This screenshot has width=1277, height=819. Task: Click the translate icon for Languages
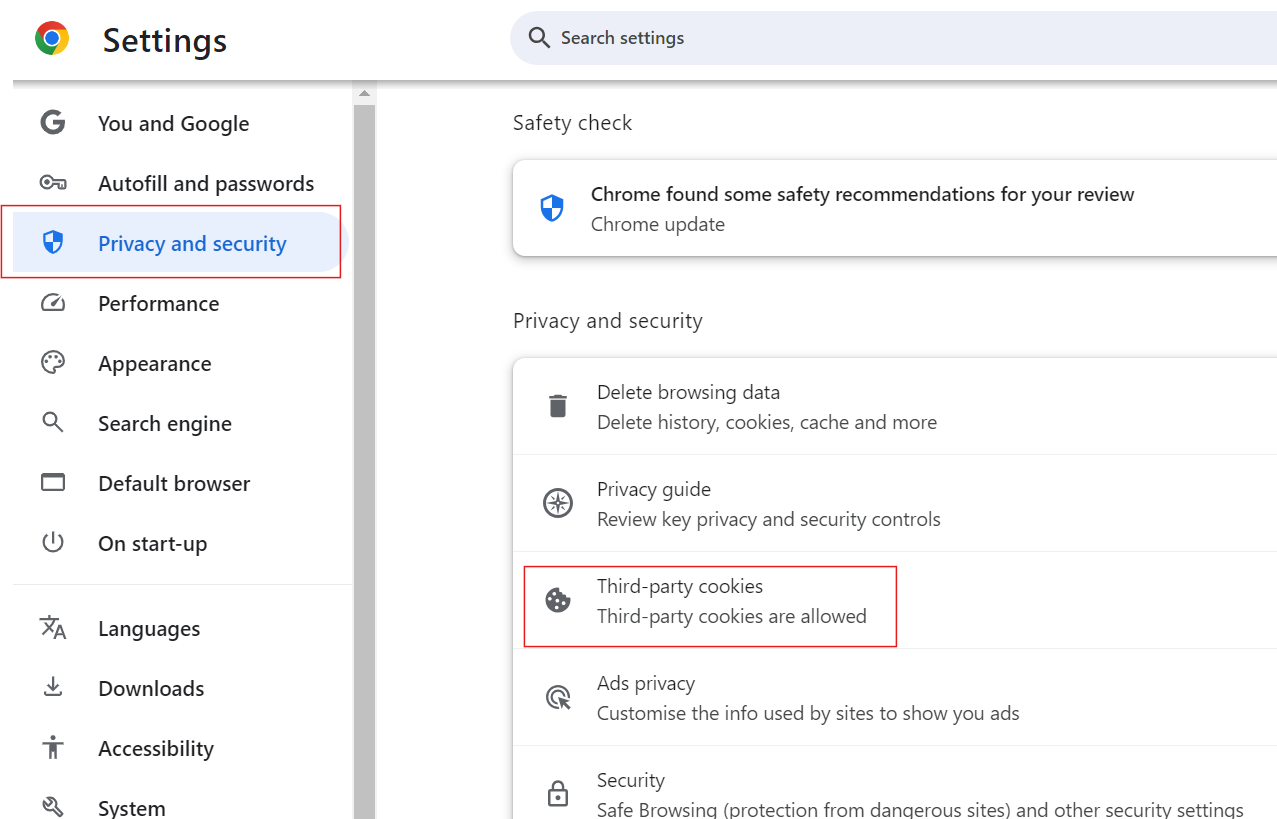(52, 628)
